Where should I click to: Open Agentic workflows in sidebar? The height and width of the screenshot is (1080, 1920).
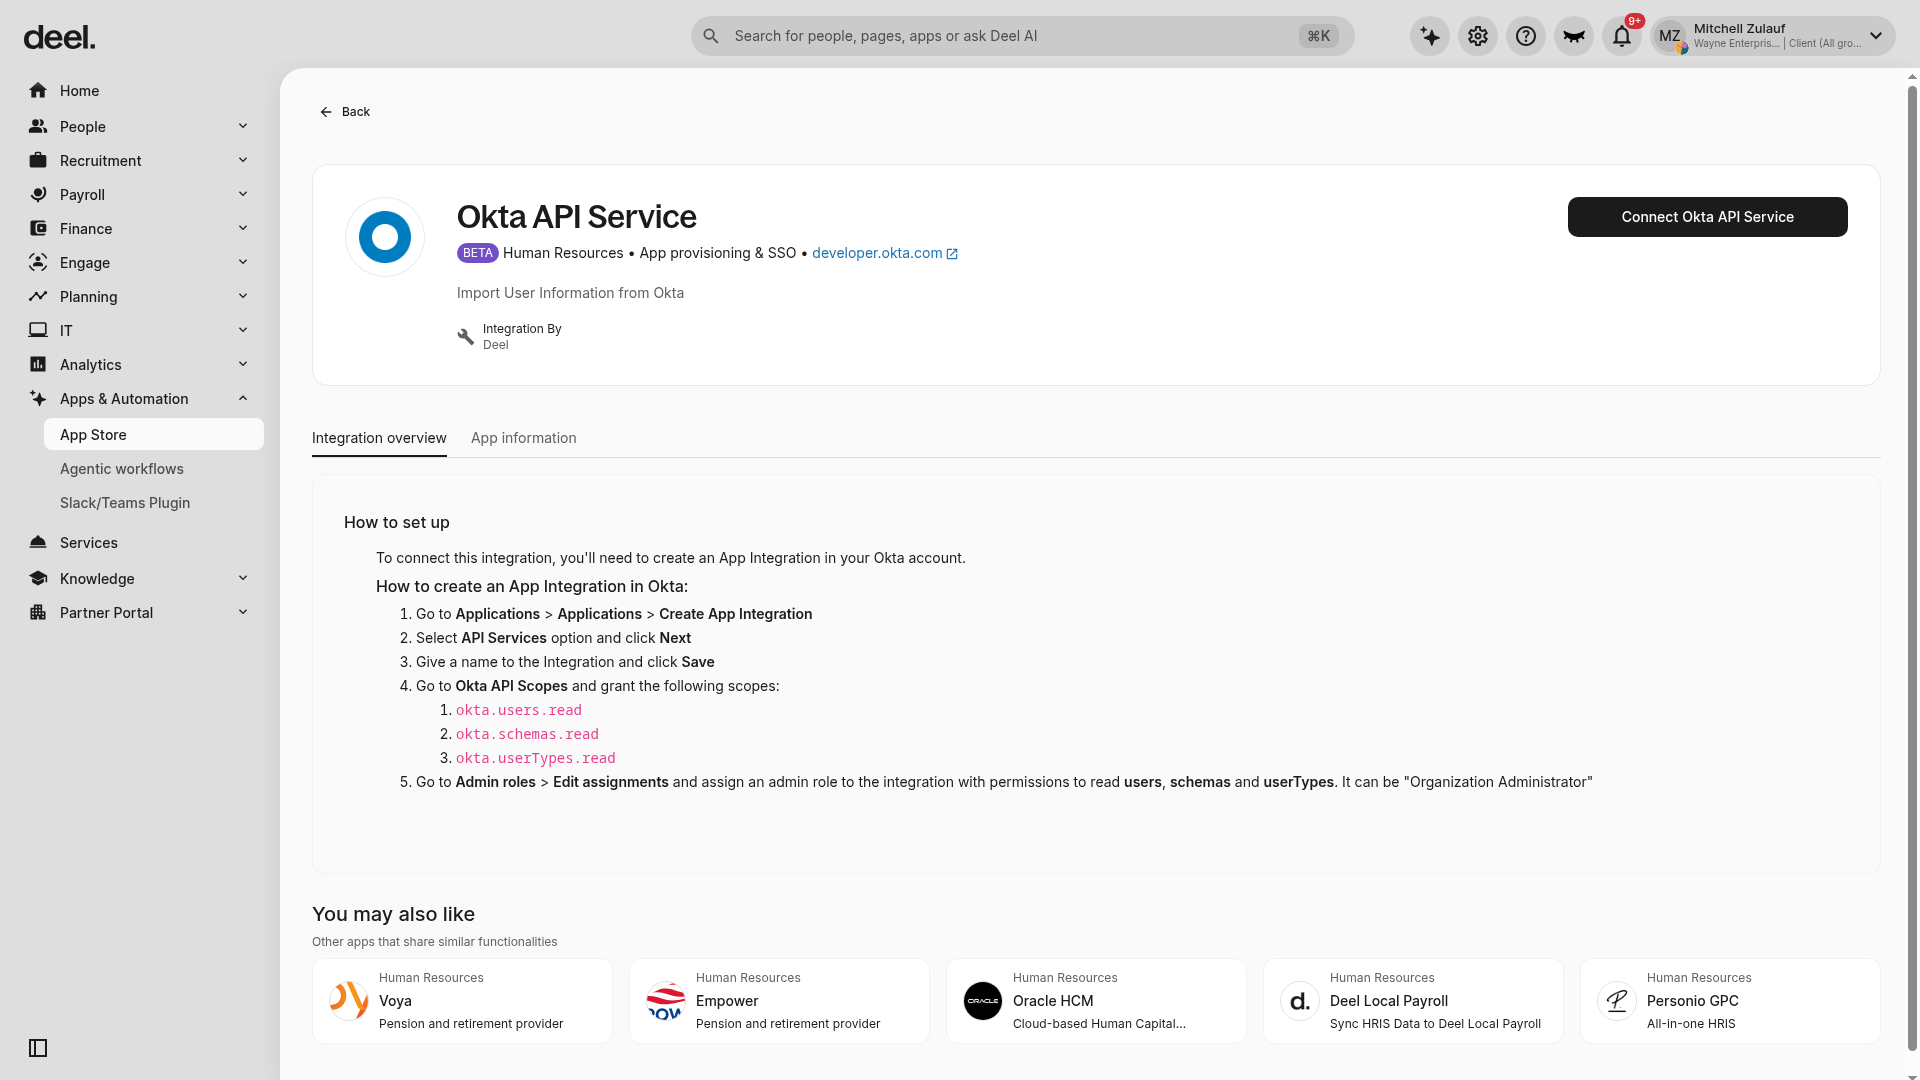click(x=154, y=469)
